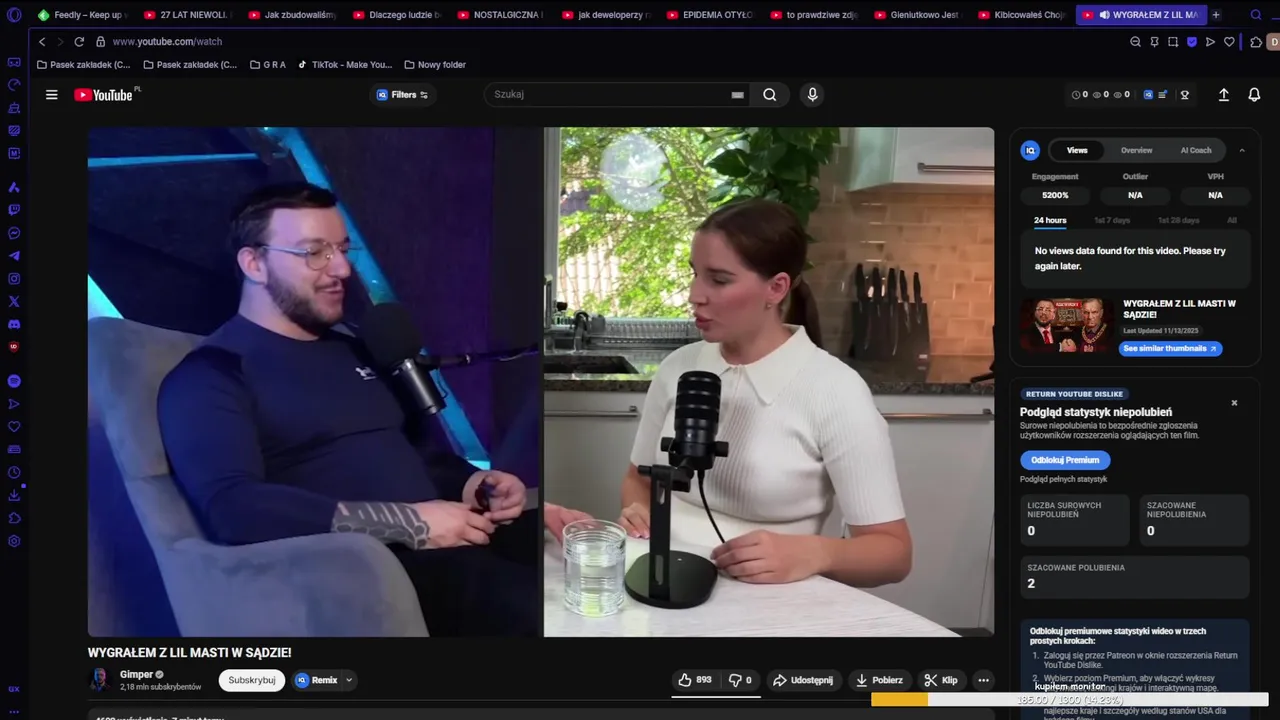Open a new browser tab
The width and height of the screenshot is (1280, 720).
tap(1216, 15)
